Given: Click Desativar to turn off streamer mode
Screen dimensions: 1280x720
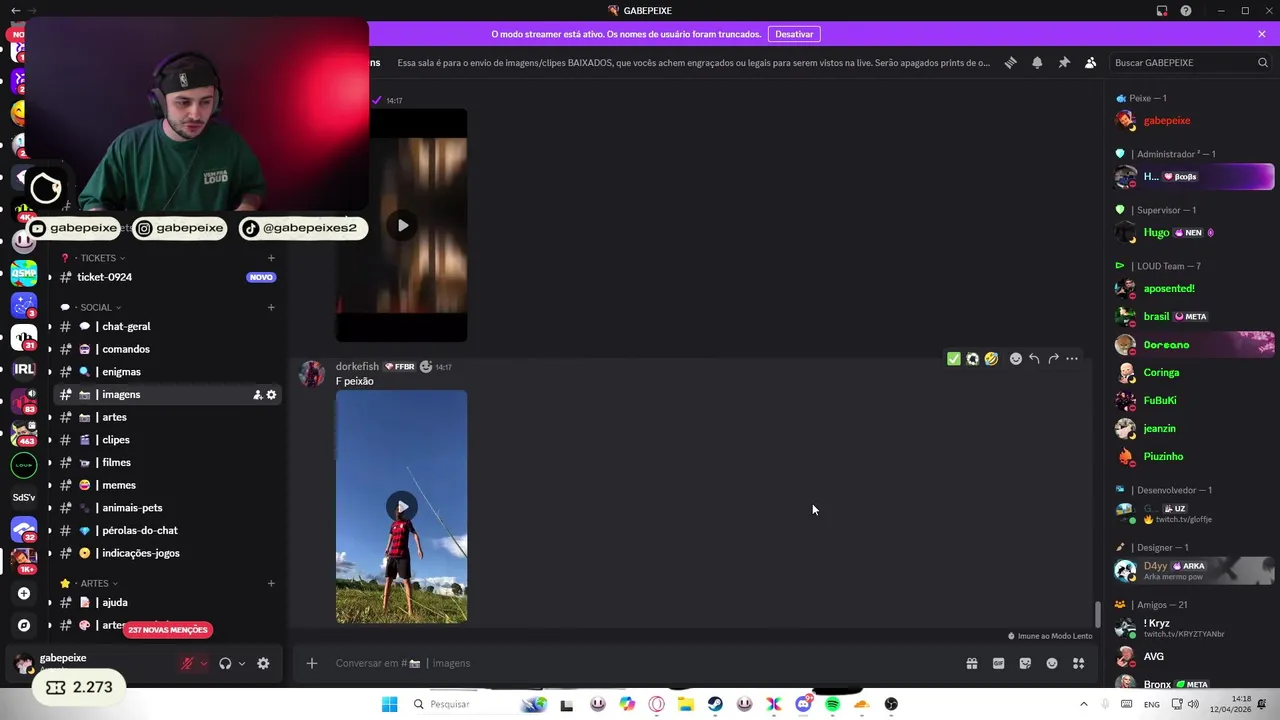Looking at the screenshot, I should pyautogui.click(x=794, y=34).
